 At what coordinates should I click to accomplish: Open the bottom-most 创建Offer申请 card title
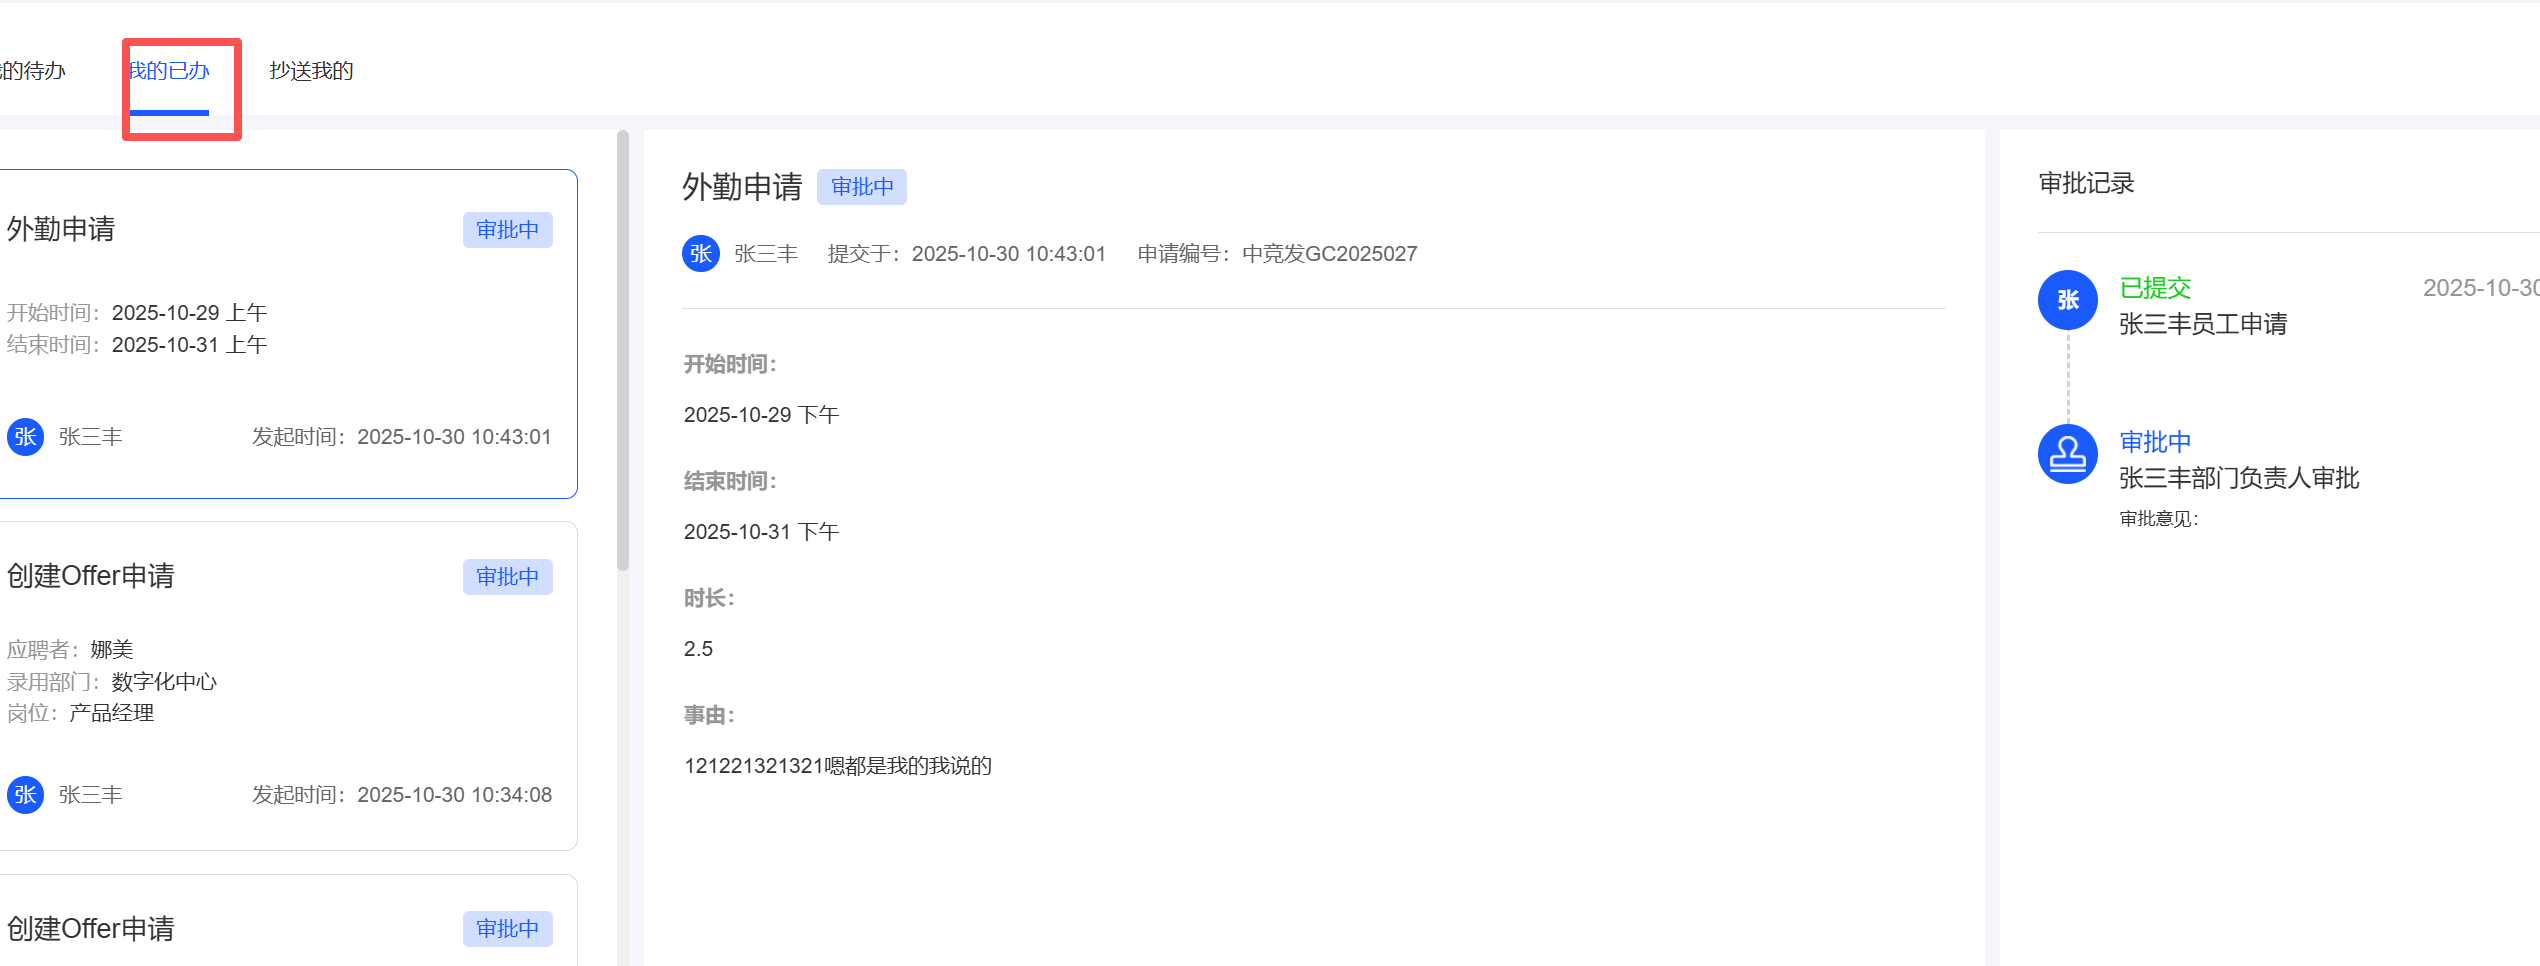(91, 929)
